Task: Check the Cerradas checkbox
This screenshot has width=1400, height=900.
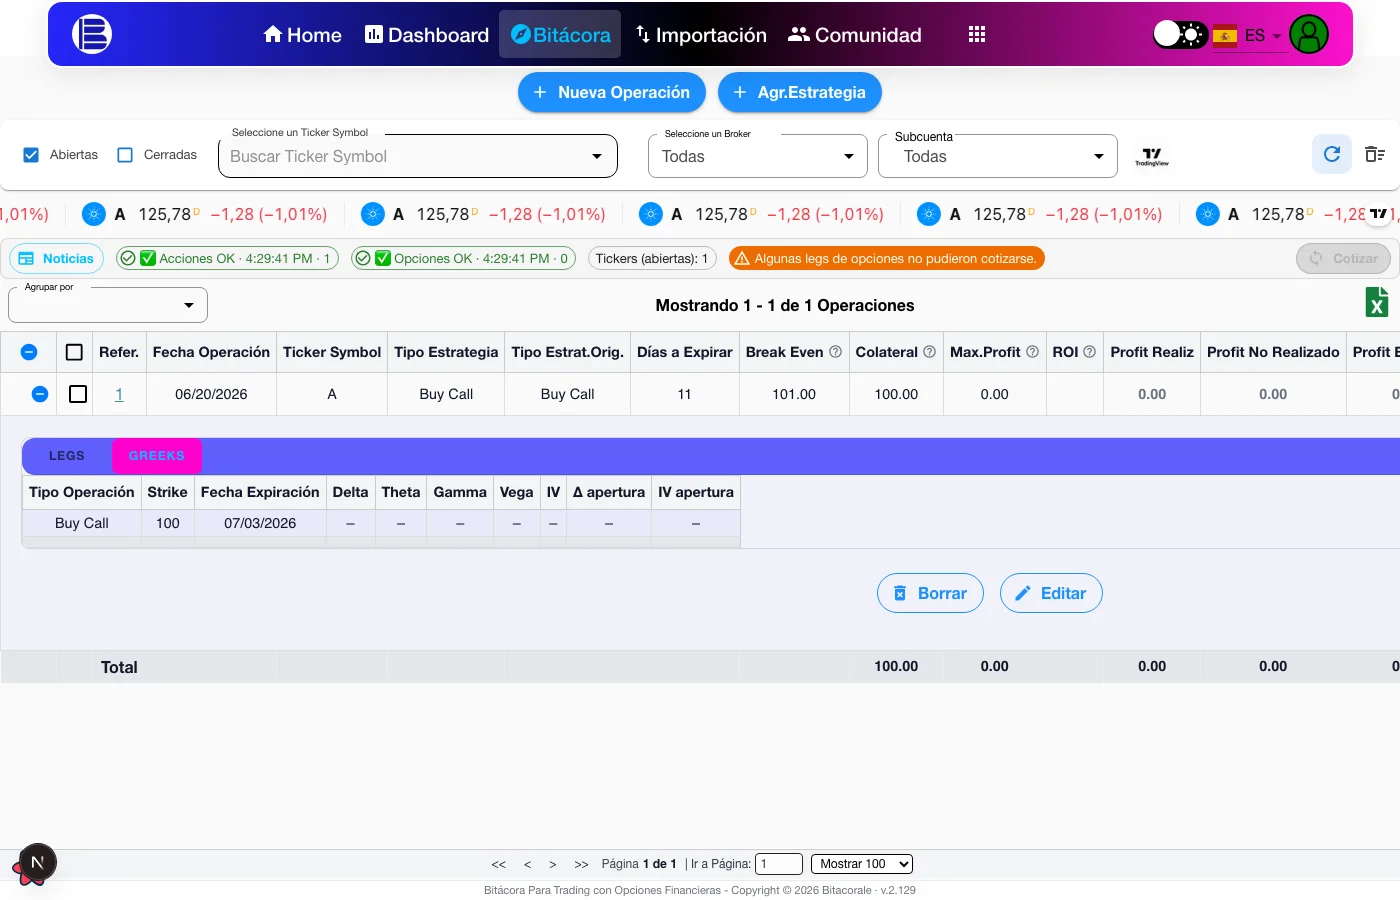Action: (x=125, y=155)
